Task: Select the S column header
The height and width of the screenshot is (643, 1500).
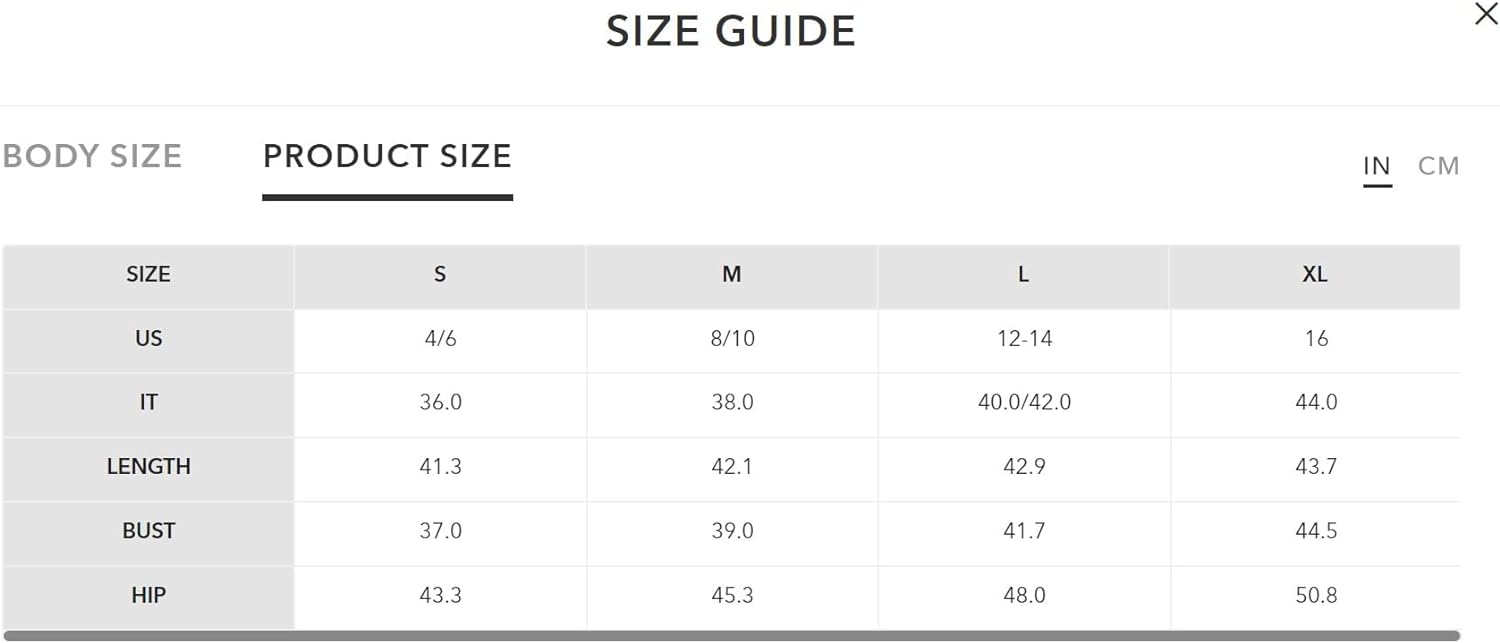Action: 440,275
